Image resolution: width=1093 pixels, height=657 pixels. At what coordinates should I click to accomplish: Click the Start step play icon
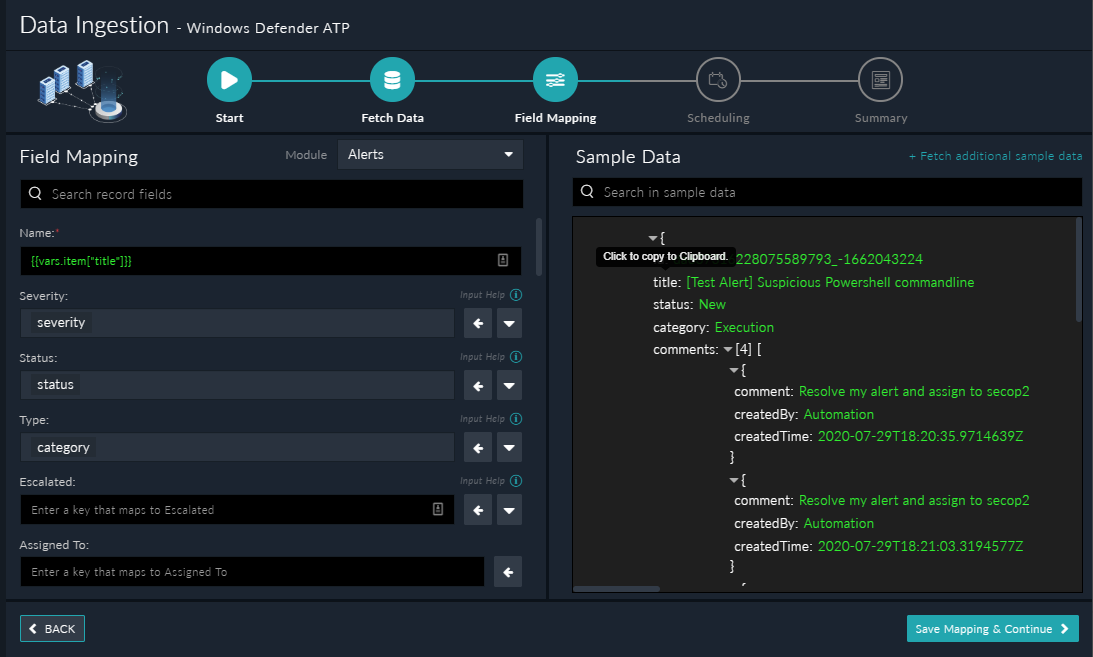229,80
